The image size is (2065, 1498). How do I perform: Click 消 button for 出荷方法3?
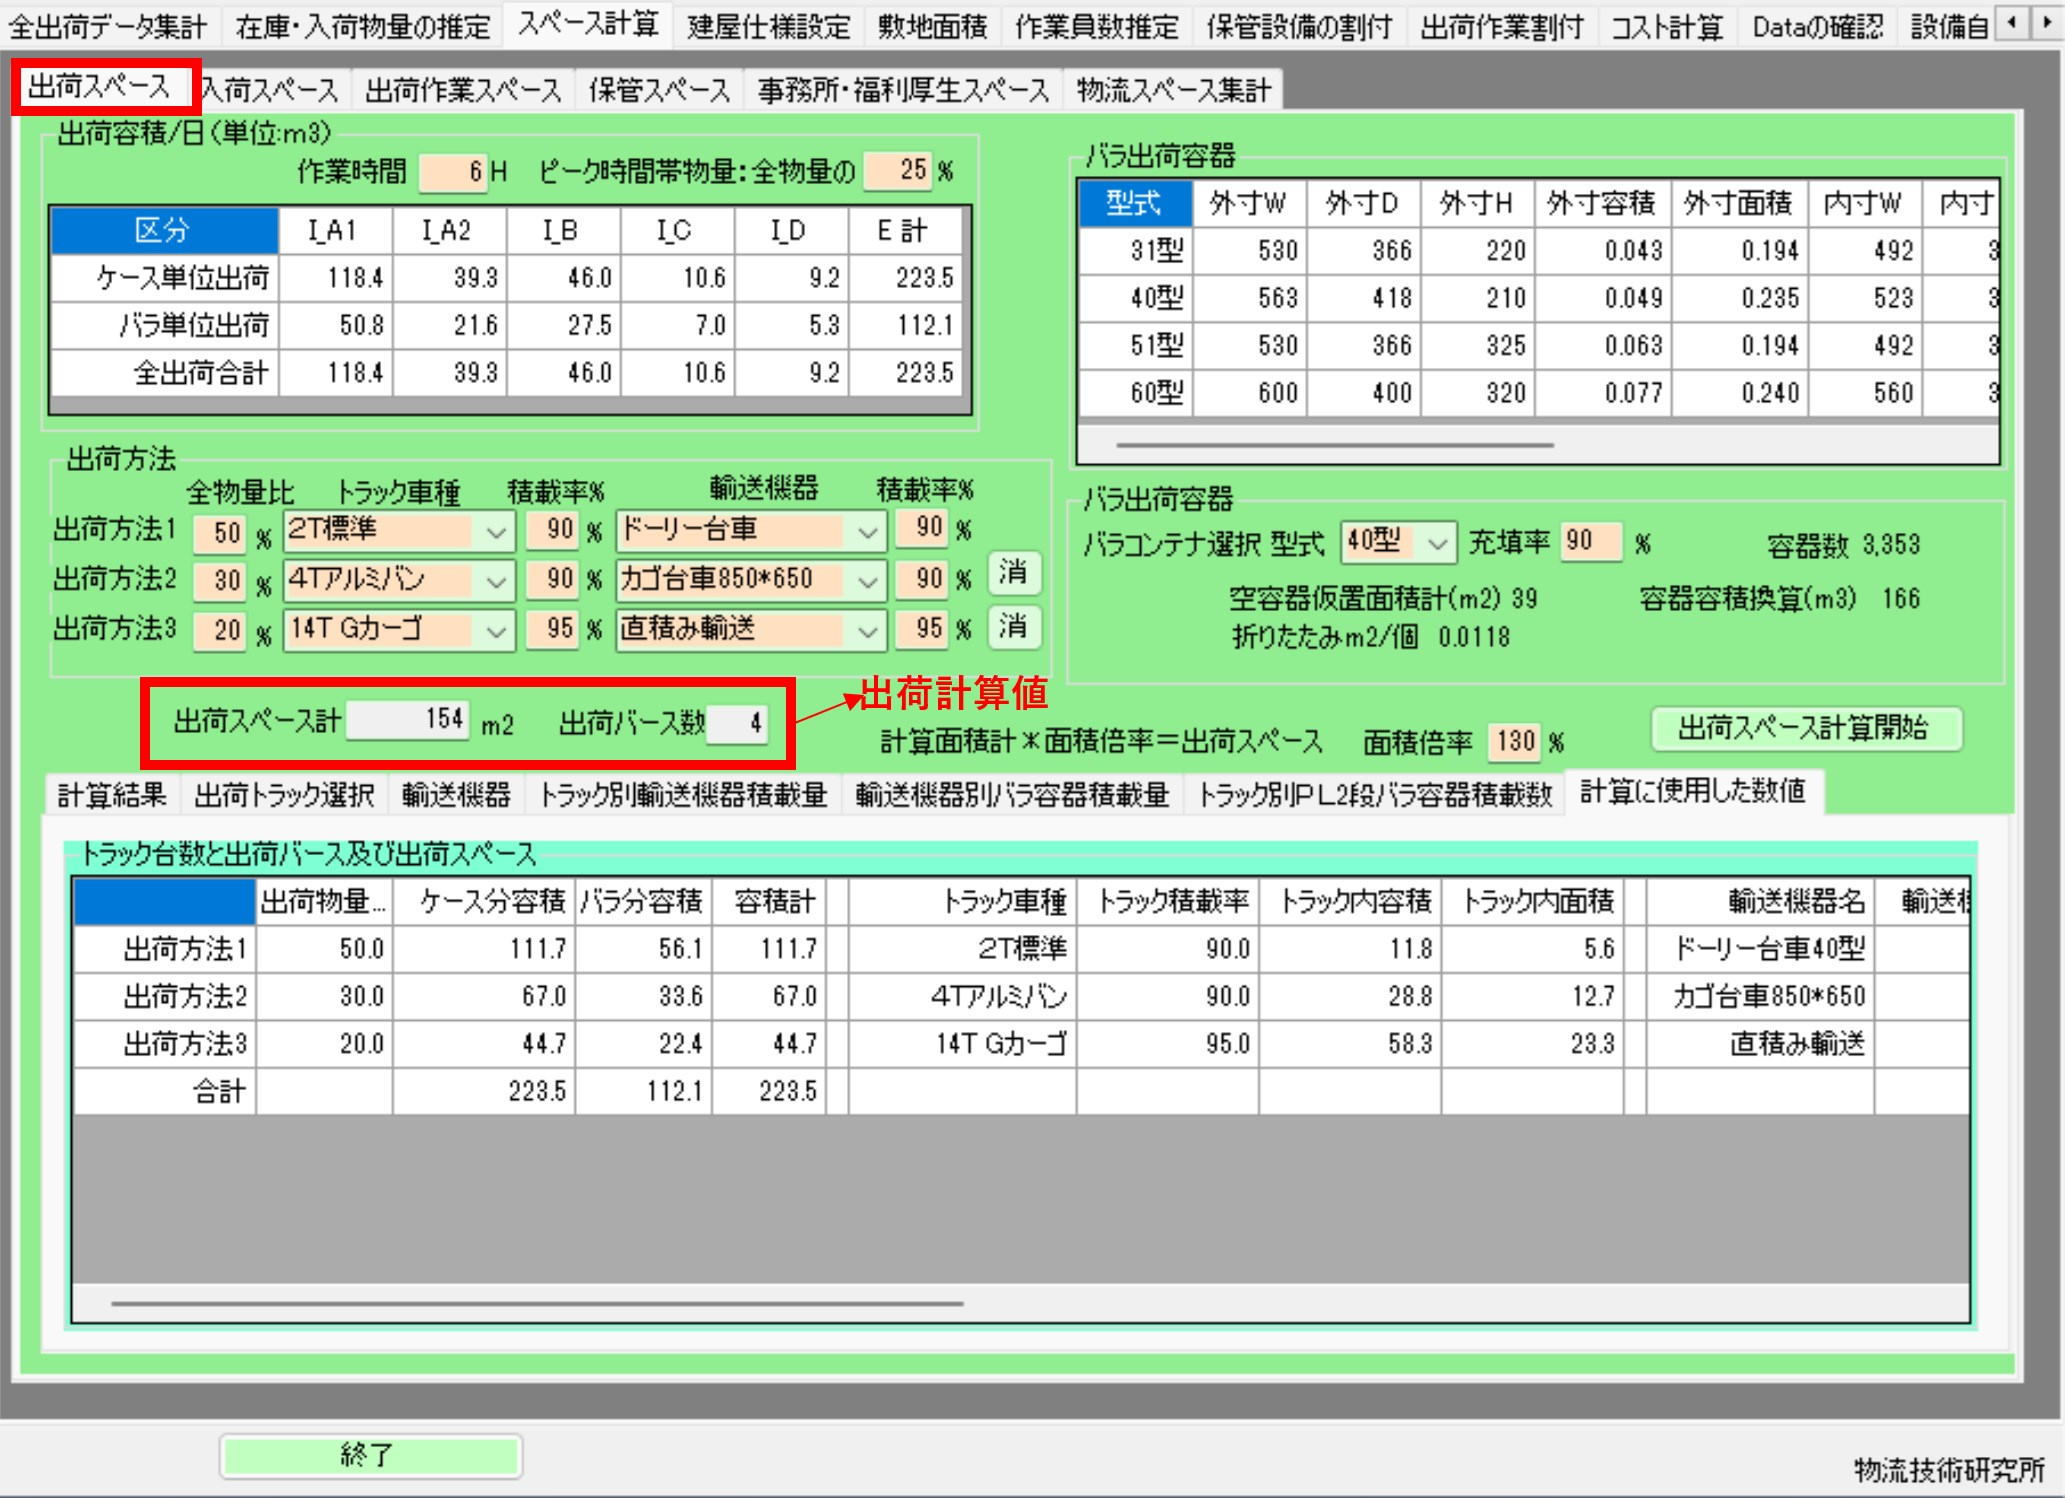1013,627
